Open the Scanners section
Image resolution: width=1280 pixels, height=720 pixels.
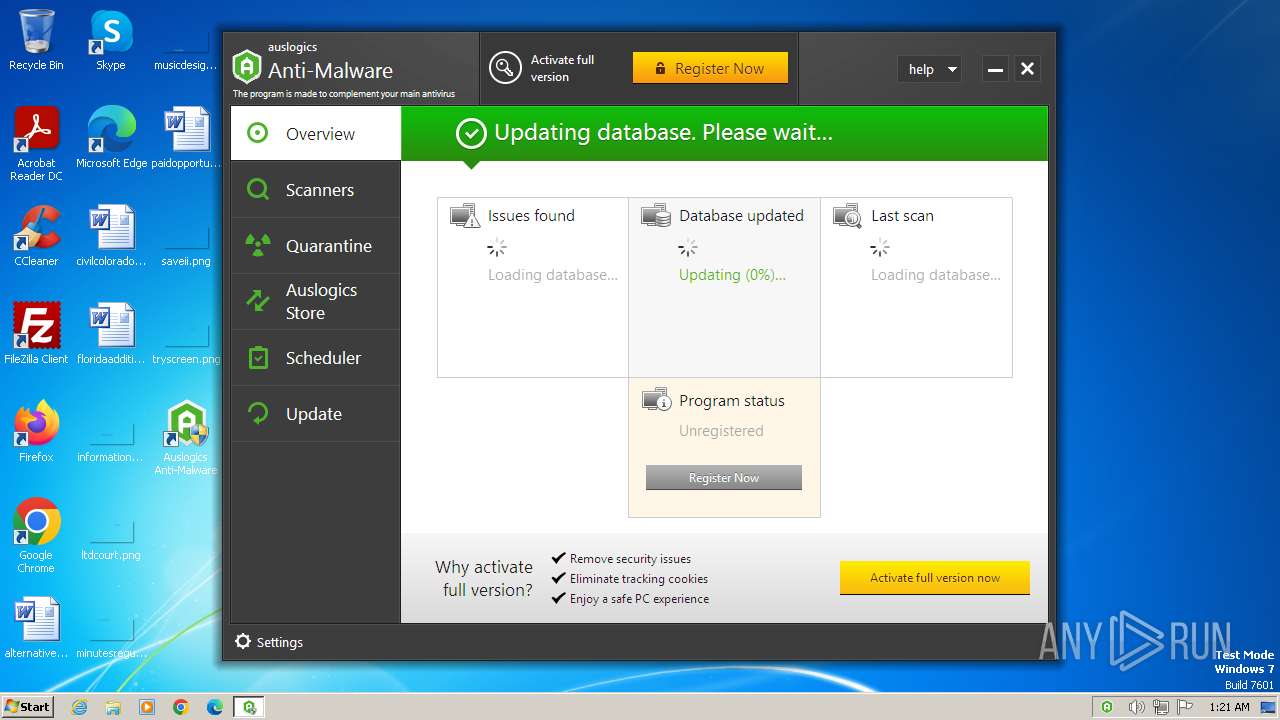point(316,190)
